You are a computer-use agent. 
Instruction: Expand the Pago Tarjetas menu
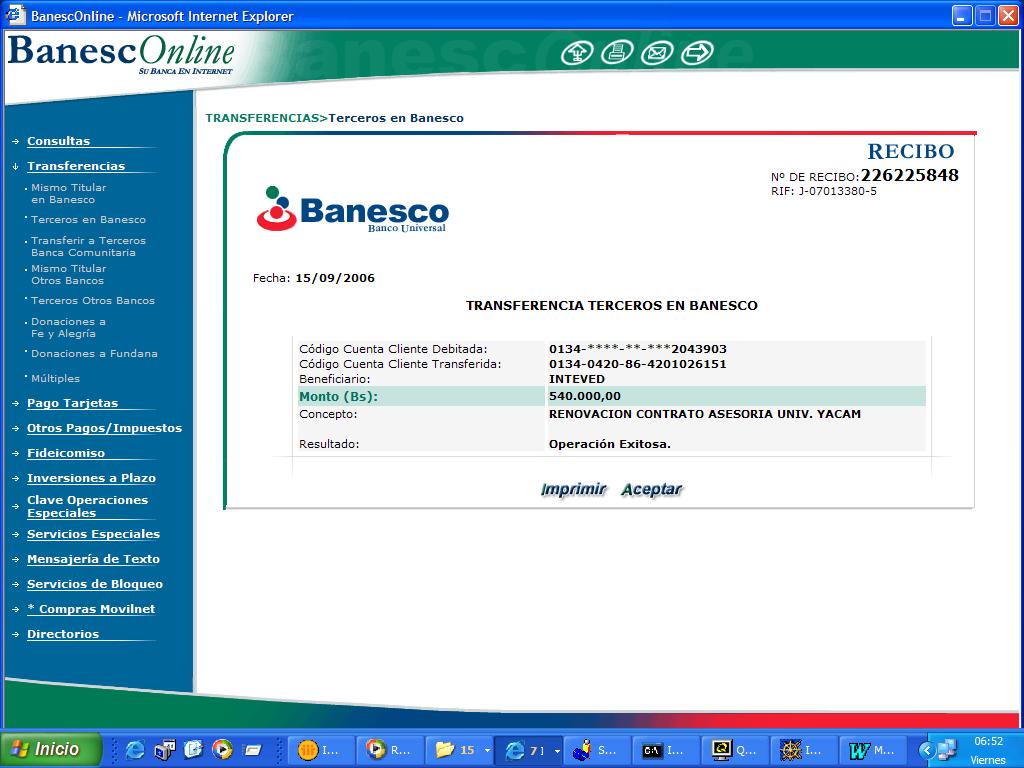click(x=72, y=403)
